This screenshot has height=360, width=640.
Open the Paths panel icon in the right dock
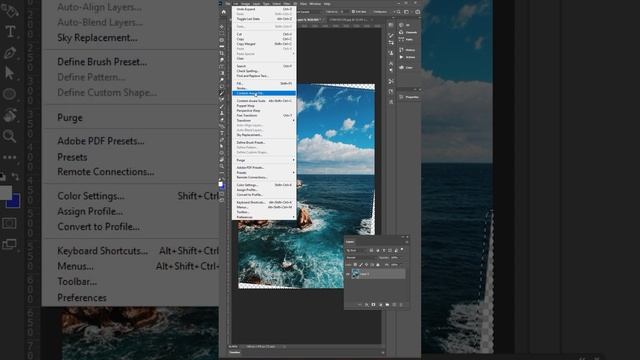point(401,39)
